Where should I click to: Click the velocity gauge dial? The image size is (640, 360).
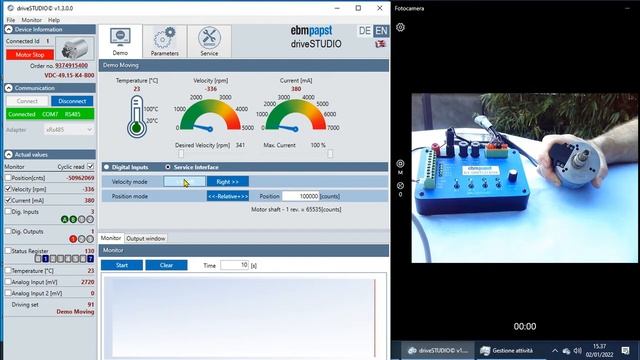tap(211, 115)
